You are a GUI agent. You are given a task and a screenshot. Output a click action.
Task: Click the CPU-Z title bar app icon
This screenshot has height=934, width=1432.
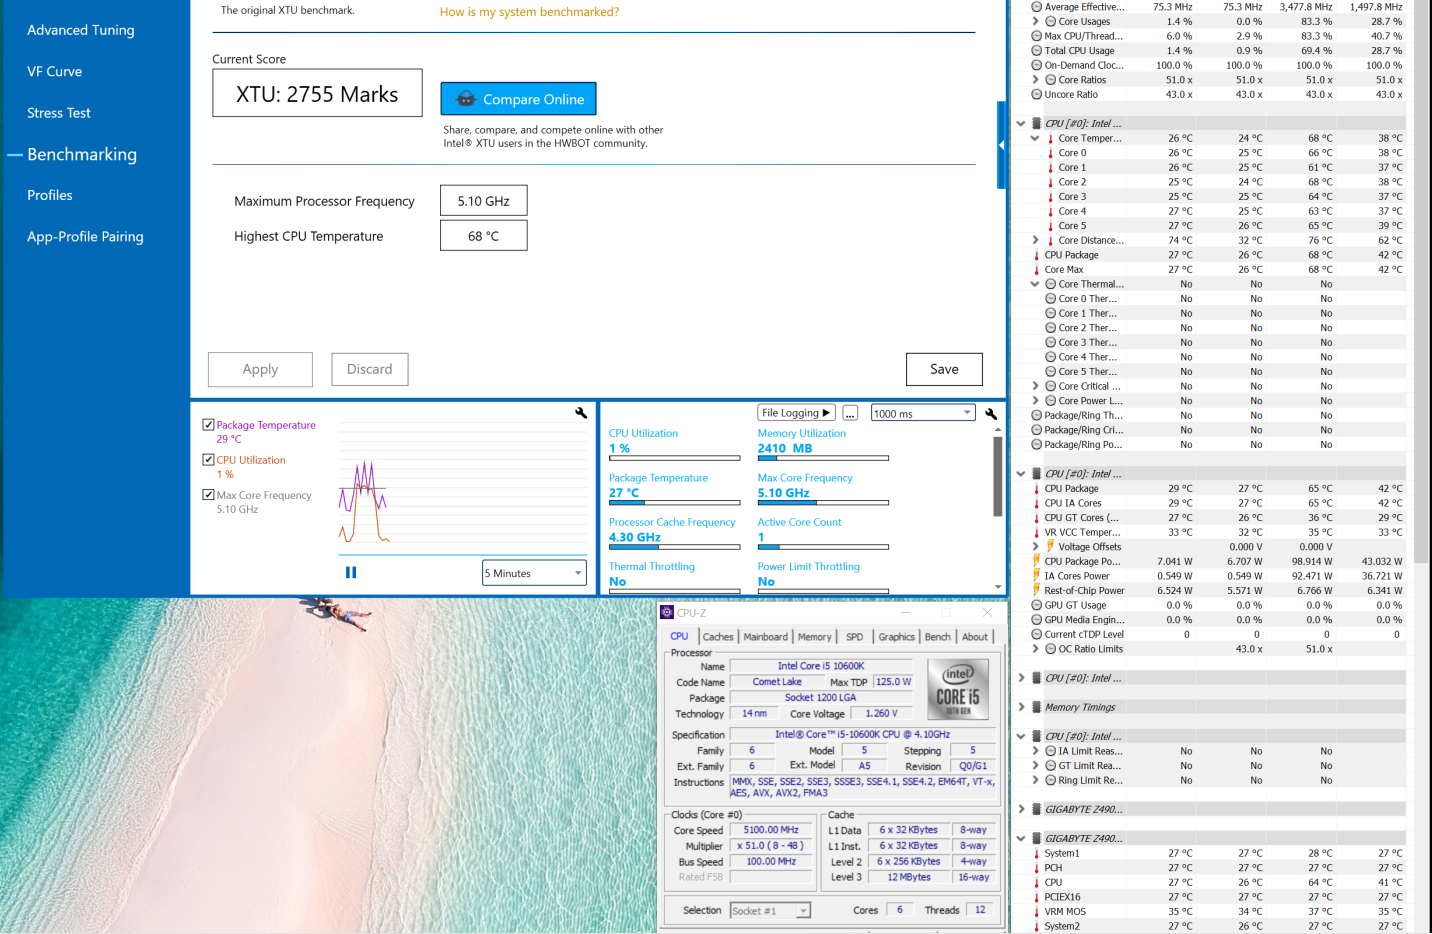click(x=667, y=613)
